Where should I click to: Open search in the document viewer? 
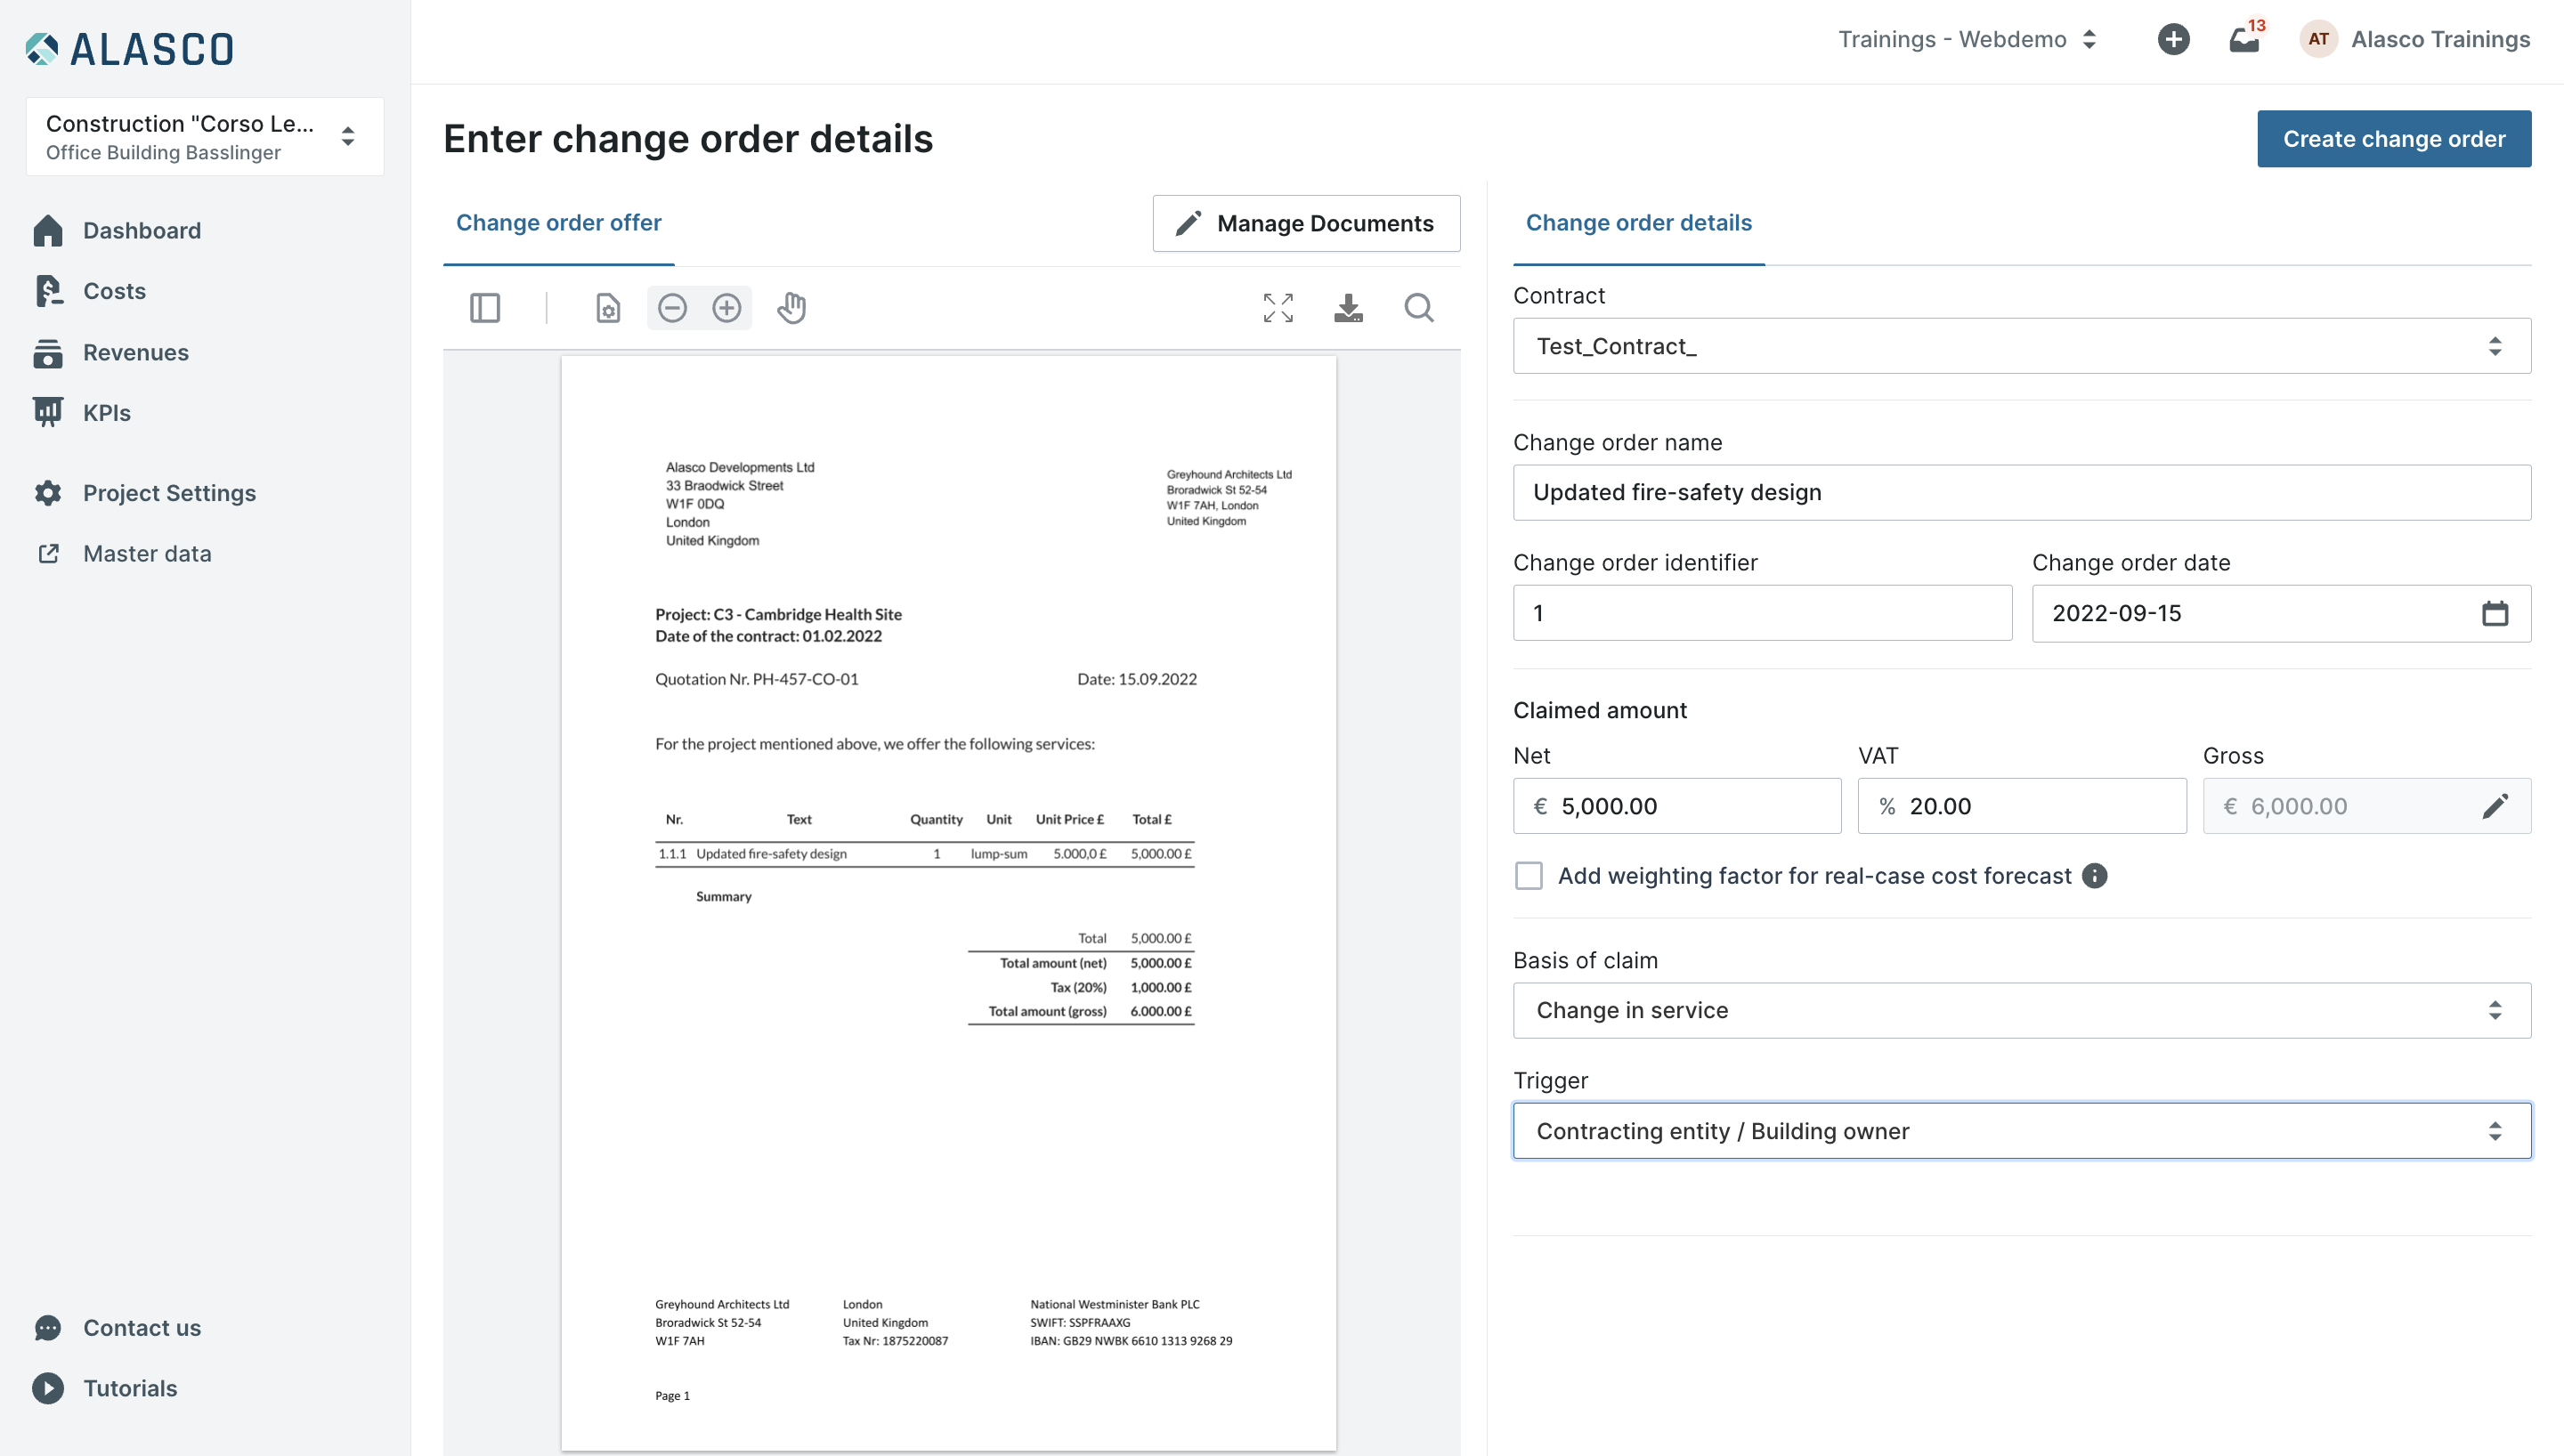click(x=1418, y=308)
